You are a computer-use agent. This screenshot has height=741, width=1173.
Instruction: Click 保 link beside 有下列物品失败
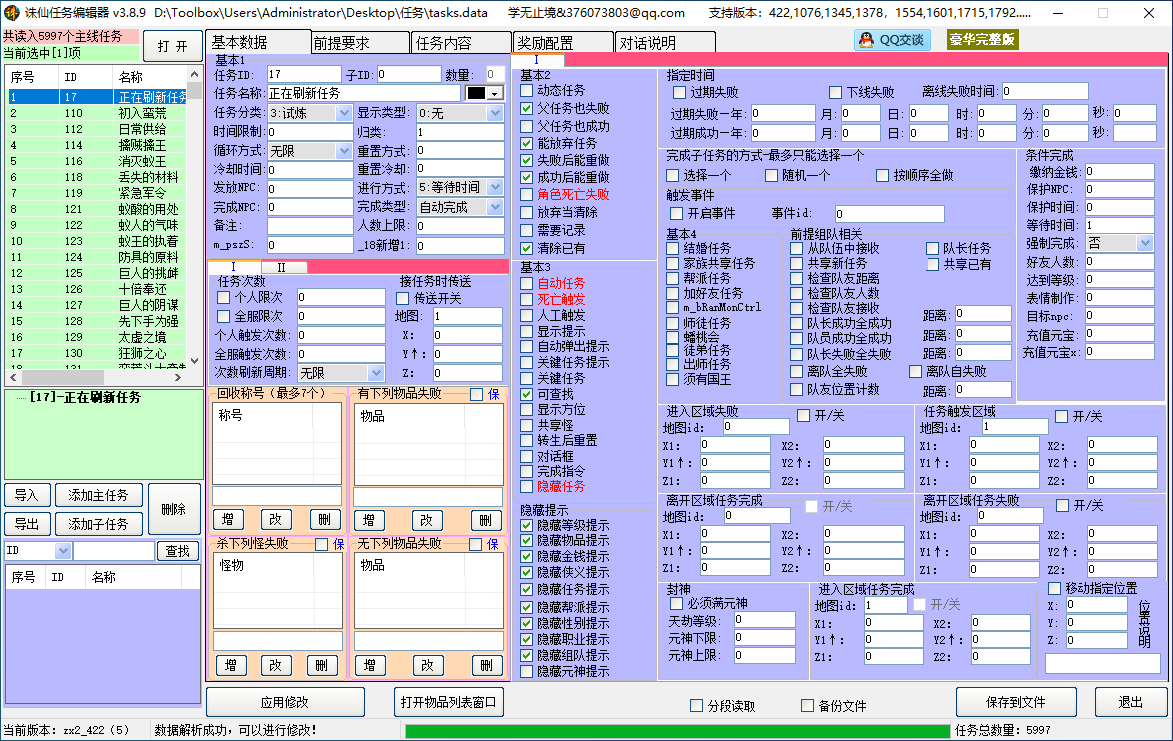click(x=494, y=394)
